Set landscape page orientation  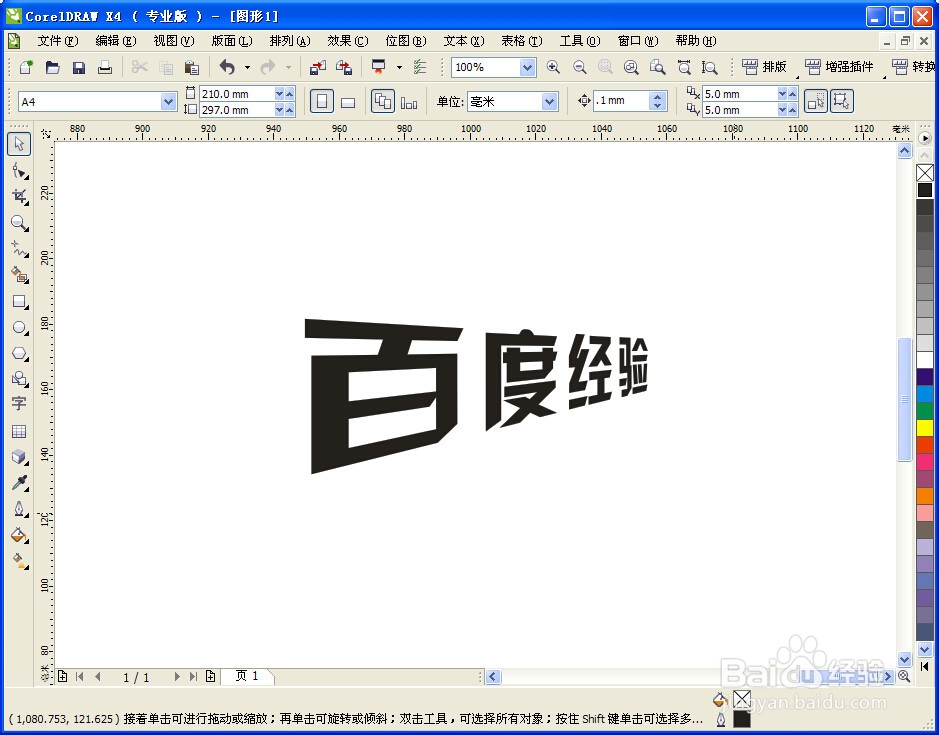pyautogui.click(x=348, y=102)
